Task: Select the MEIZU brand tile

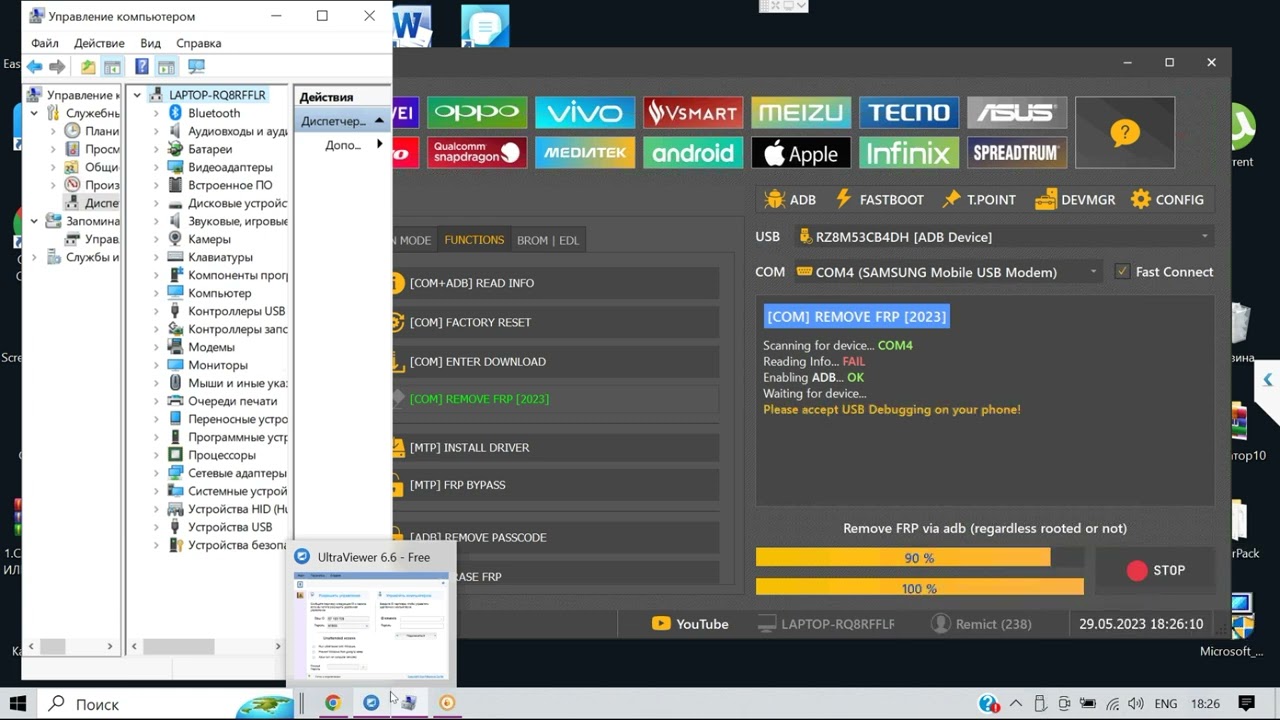Action: pos(801,112)
